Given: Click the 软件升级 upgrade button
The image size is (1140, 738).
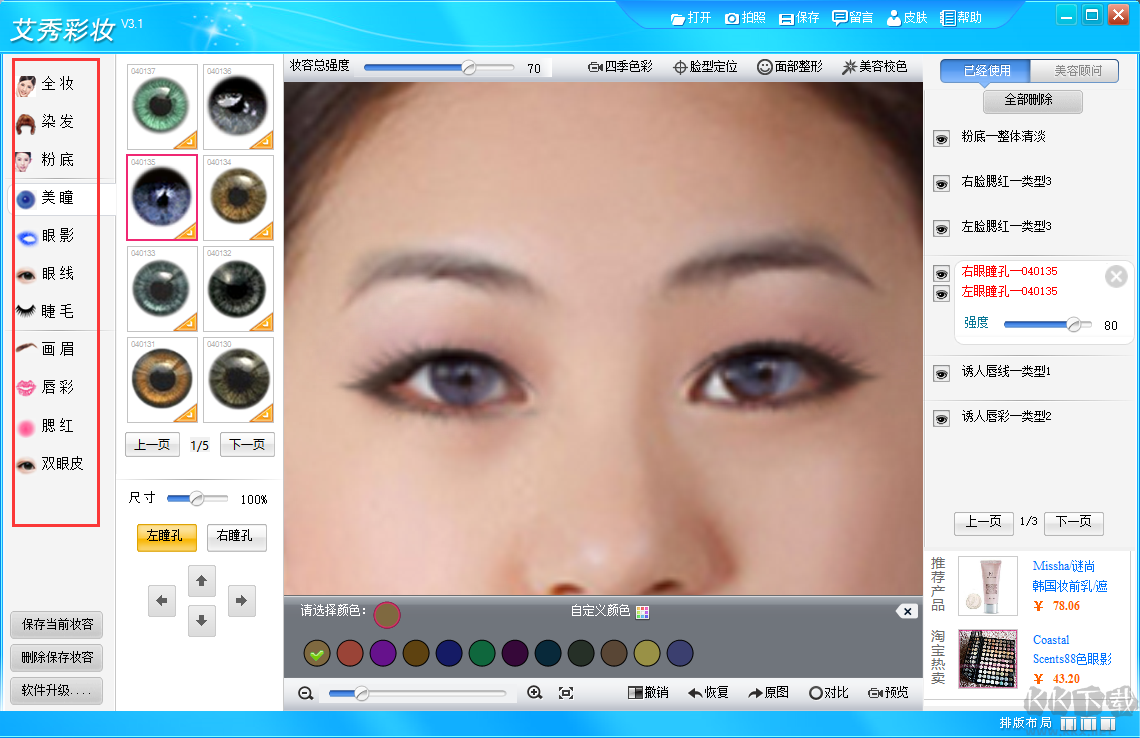Looking at the screenshot, I should click(x=55, y=690).
